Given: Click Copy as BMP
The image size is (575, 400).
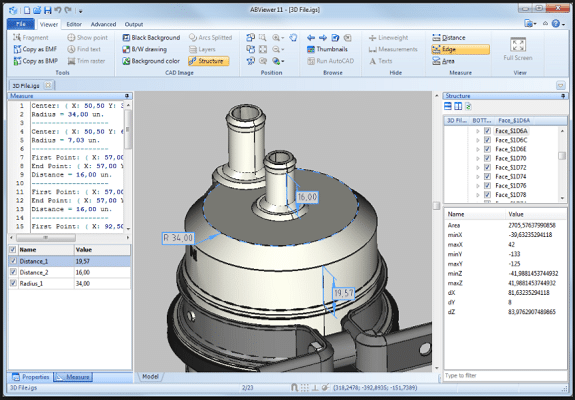Looking at the screenshot, I should 35,61.
